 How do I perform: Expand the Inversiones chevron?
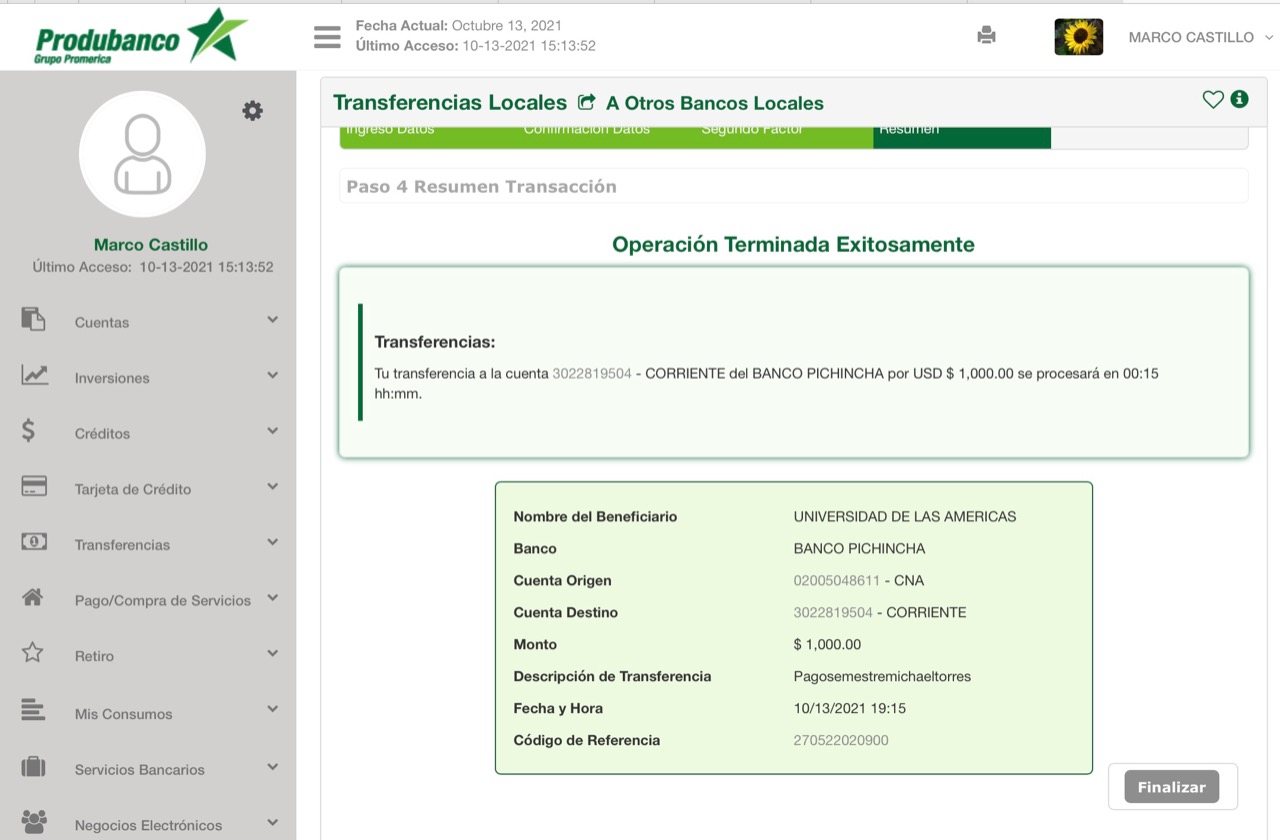pos(272,375)
